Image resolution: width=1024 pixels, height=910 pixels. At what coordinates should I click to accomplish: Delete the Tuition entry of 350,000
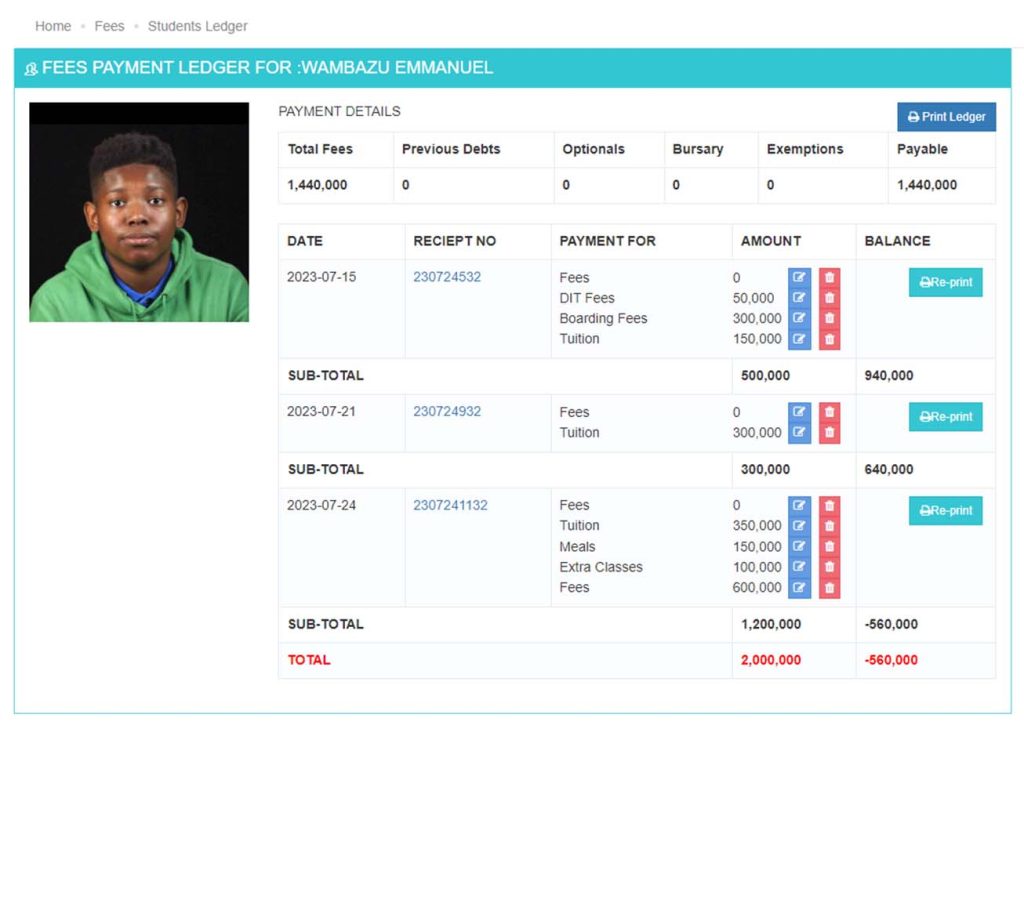830,525
